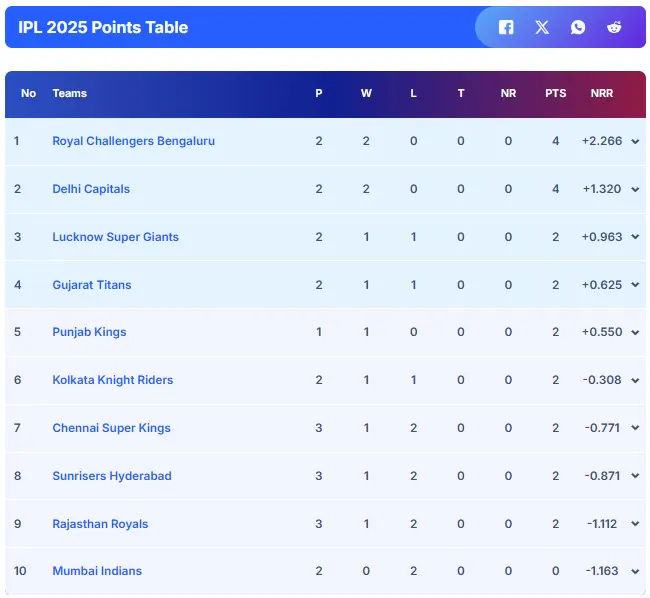
Task: Open Rajasthan Royals team link
Action: [x=100, y=524]
